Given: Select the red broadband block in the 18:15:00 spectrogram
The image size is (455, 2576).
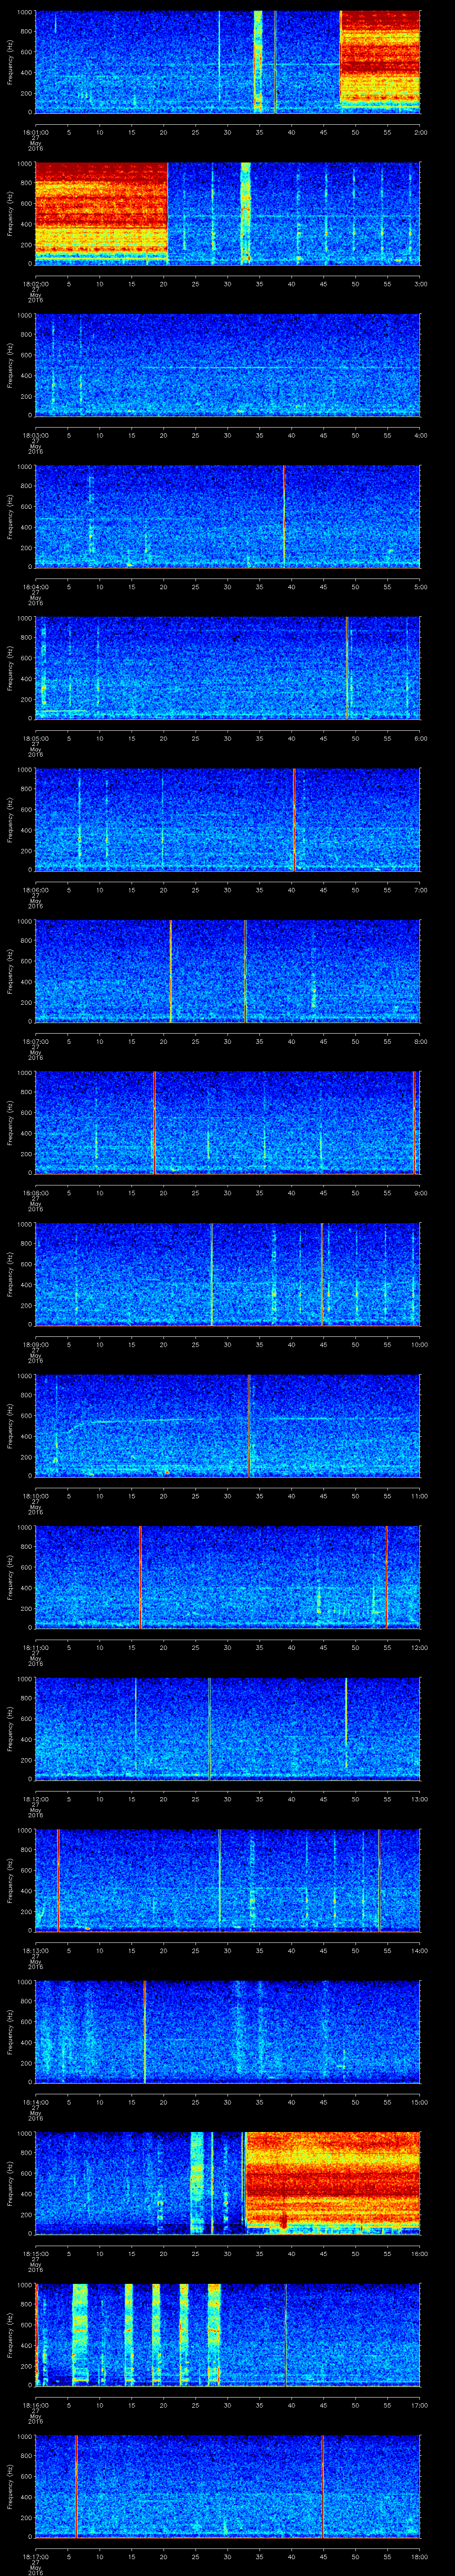Looking at the screenshot, I should coord(332,2178).
